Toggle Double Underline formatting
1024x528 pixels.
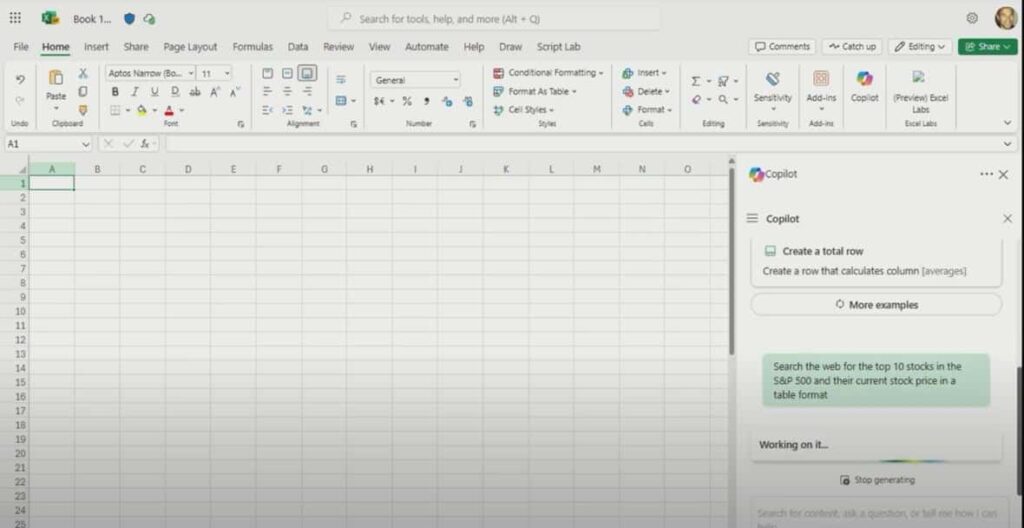[174, 92]
